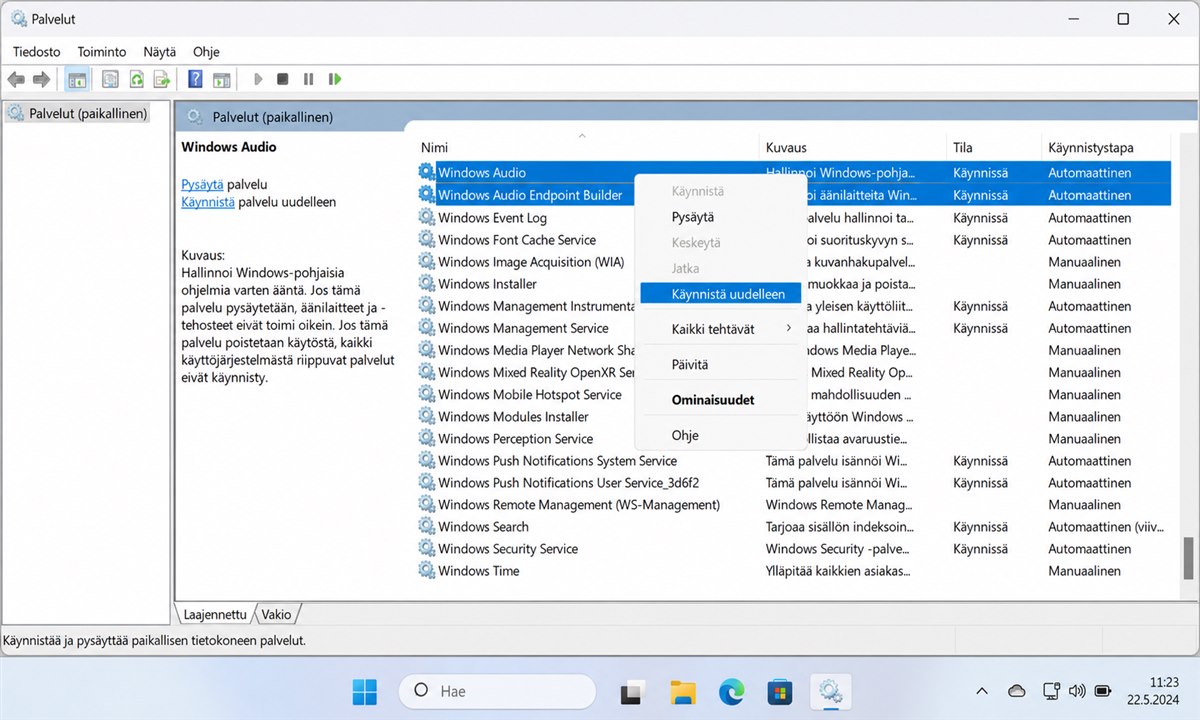
Task: Click the gear icon beside Windows Installer
Action: pos(427,284)
